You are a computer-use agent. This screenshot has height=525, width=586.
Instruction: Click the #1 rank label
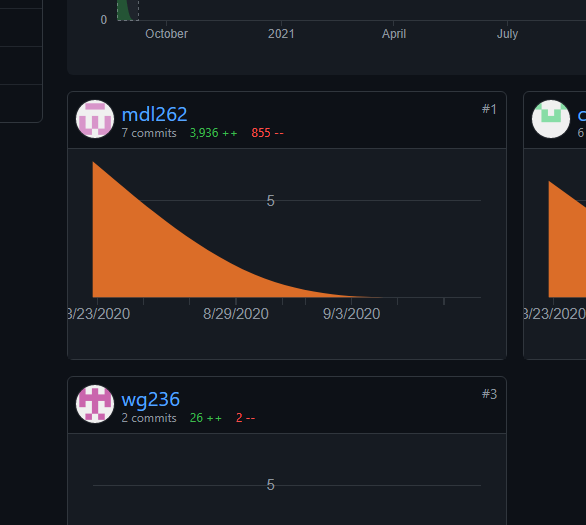pos(489,109)
